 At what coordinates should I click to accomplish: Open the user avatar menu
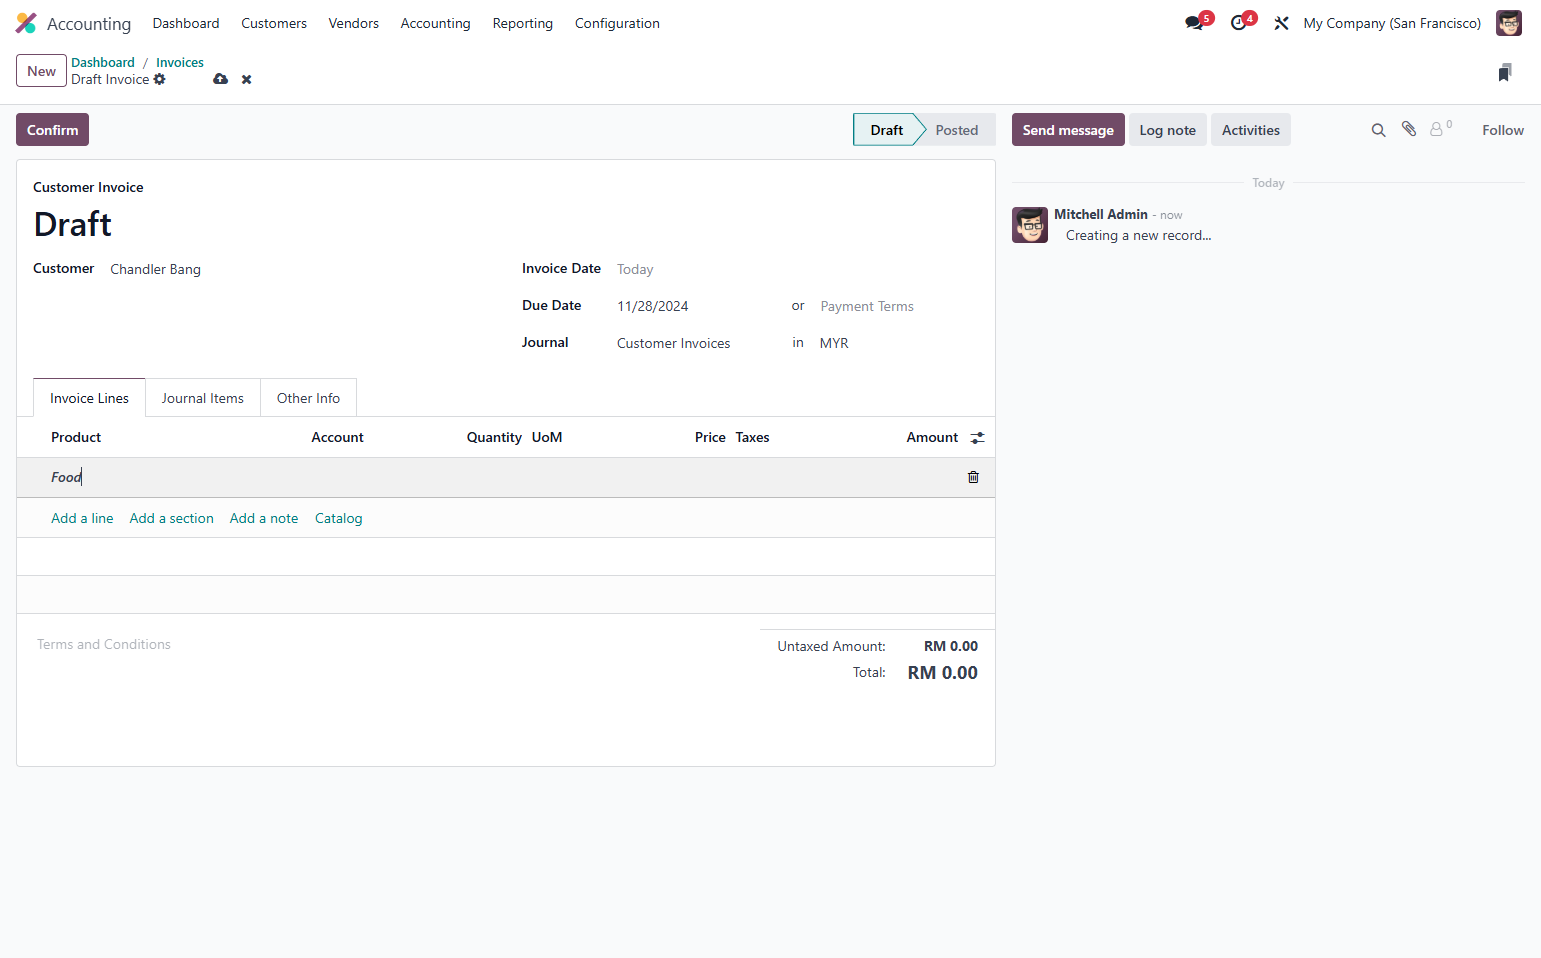click(1508, 23)
